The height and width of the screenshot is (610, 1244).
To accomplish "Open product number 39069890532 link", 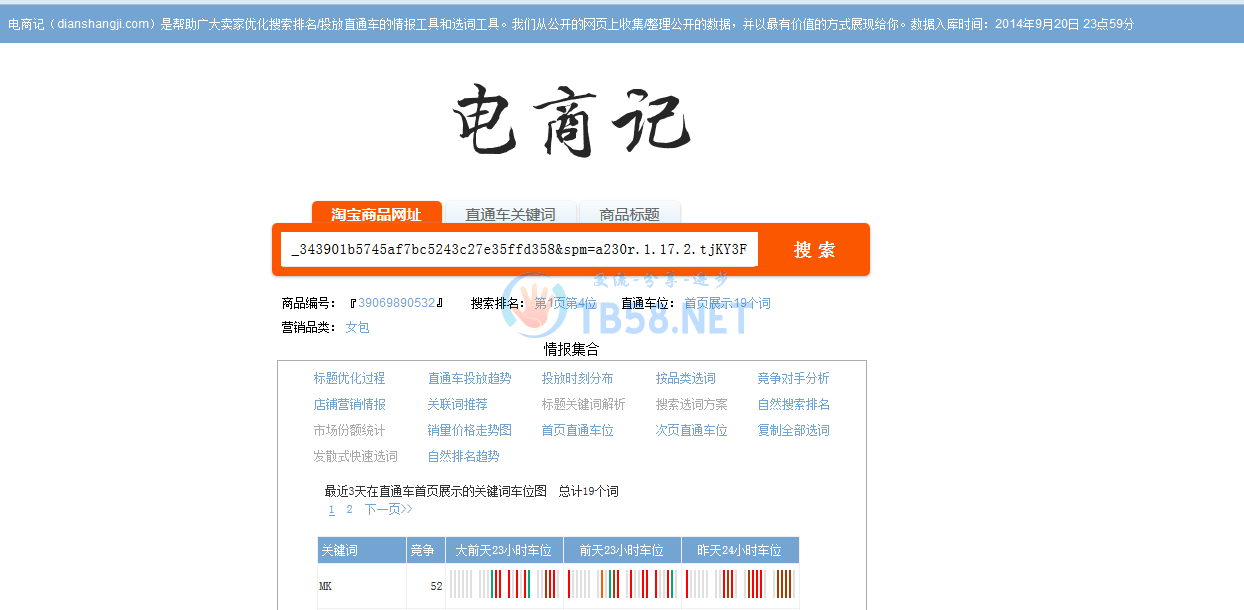I will [x=397, y=303].
